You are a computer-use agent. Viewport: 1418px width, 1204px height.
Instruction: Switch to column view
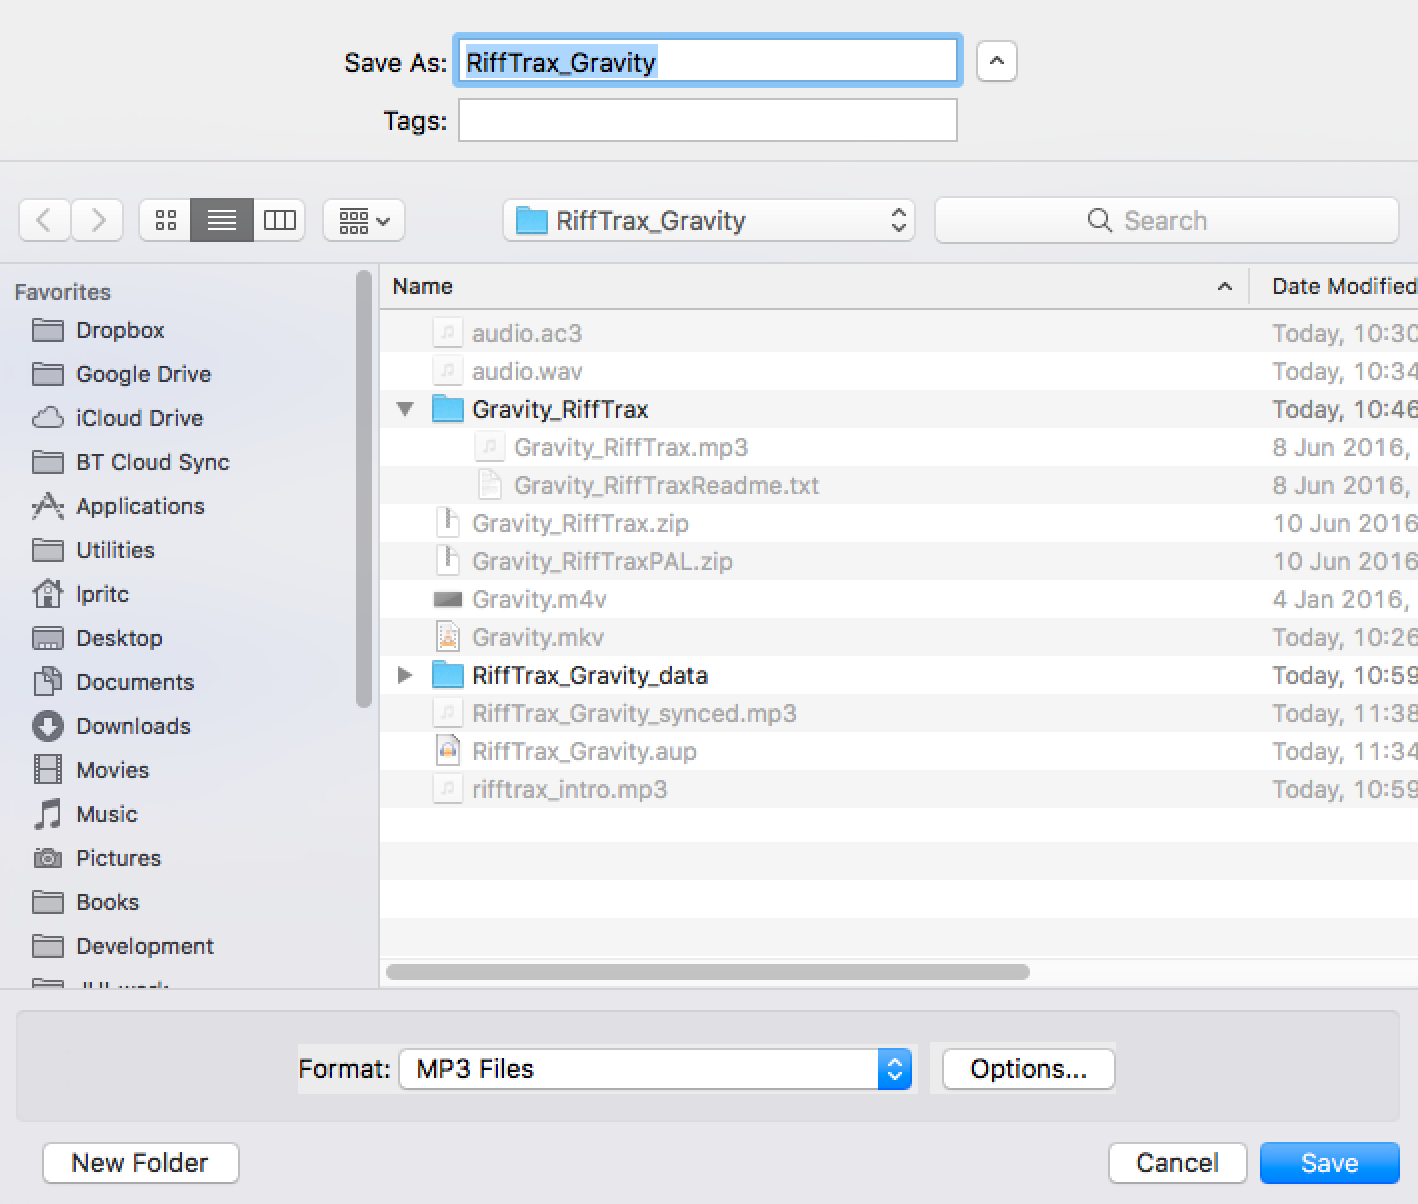279,220
